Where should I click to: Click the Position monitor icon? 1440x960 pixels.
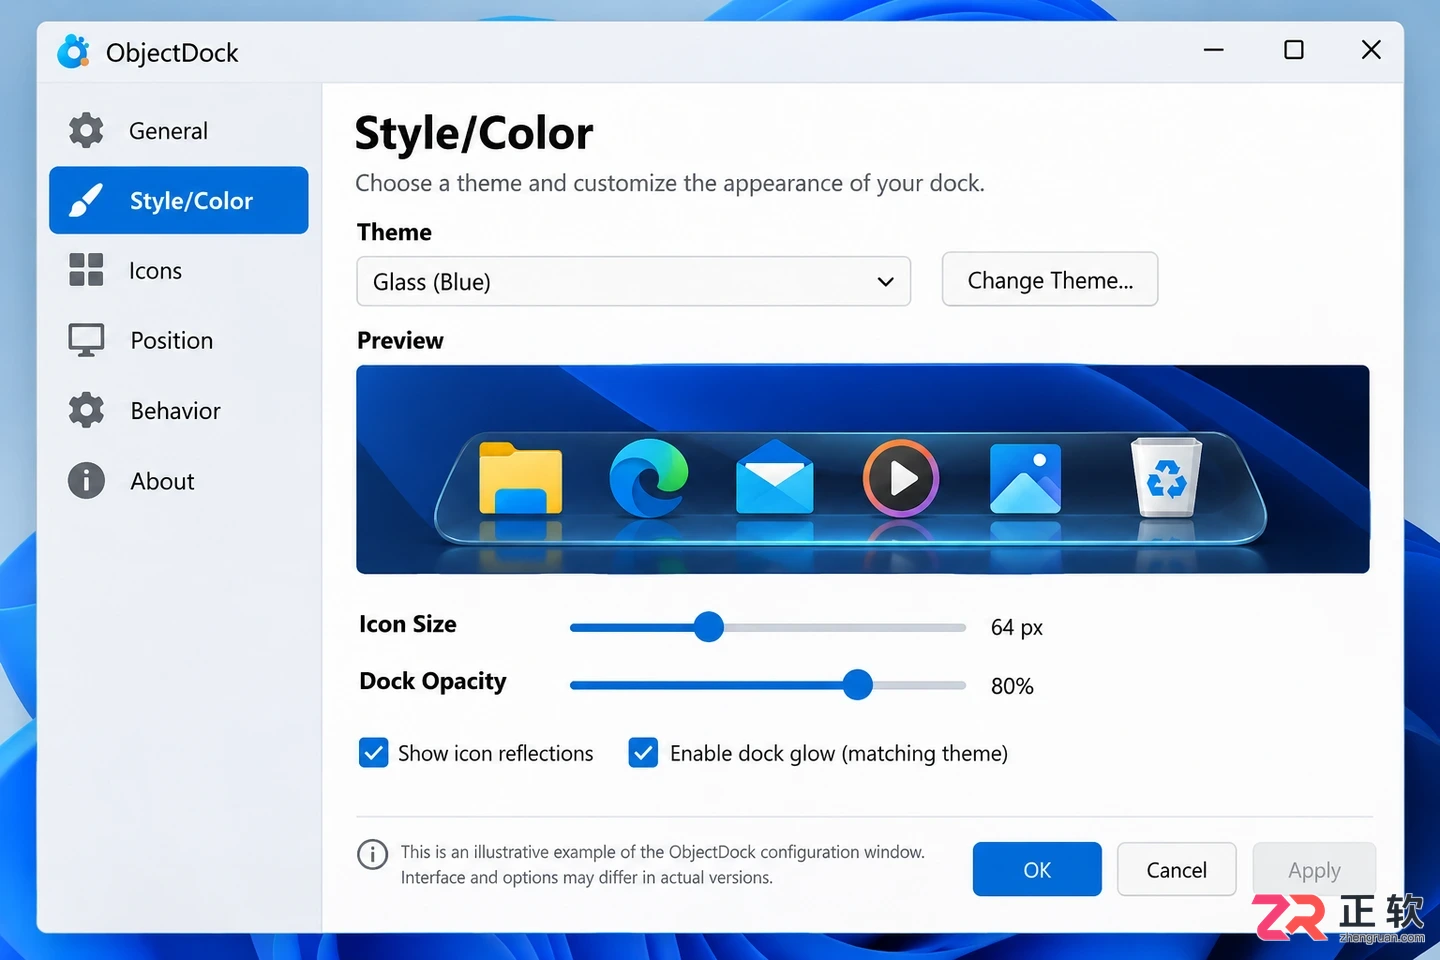86,340
